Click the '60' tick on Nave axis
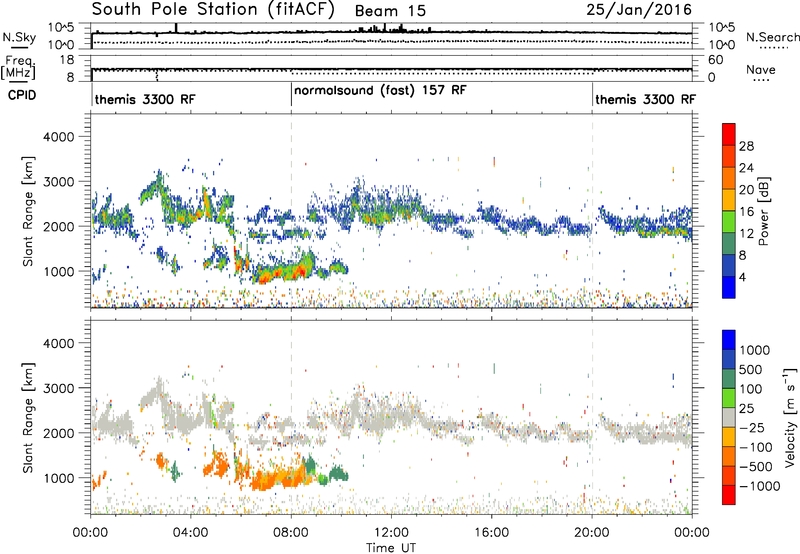The image size is (800, 554). tap(715, 60)
